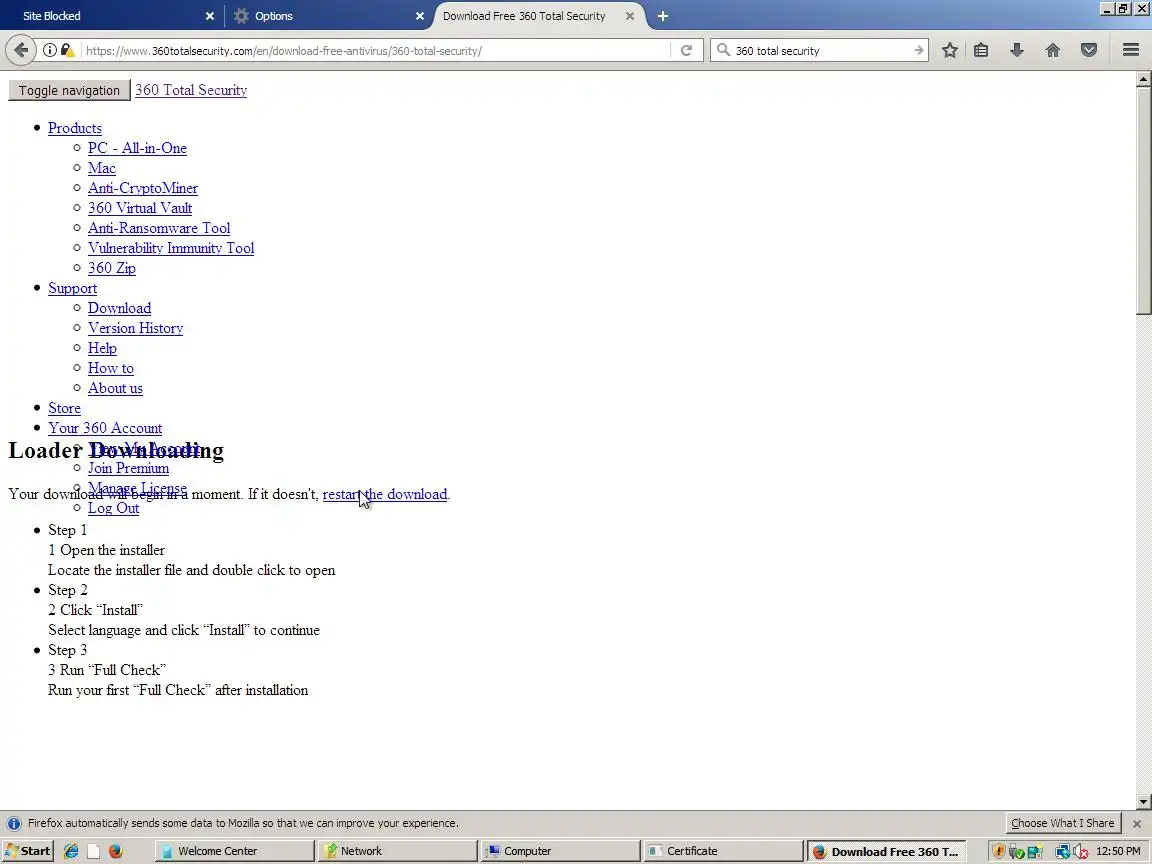Click the network tray icon
This screenshot has width=1152, height=864.
click(1062, 852)
